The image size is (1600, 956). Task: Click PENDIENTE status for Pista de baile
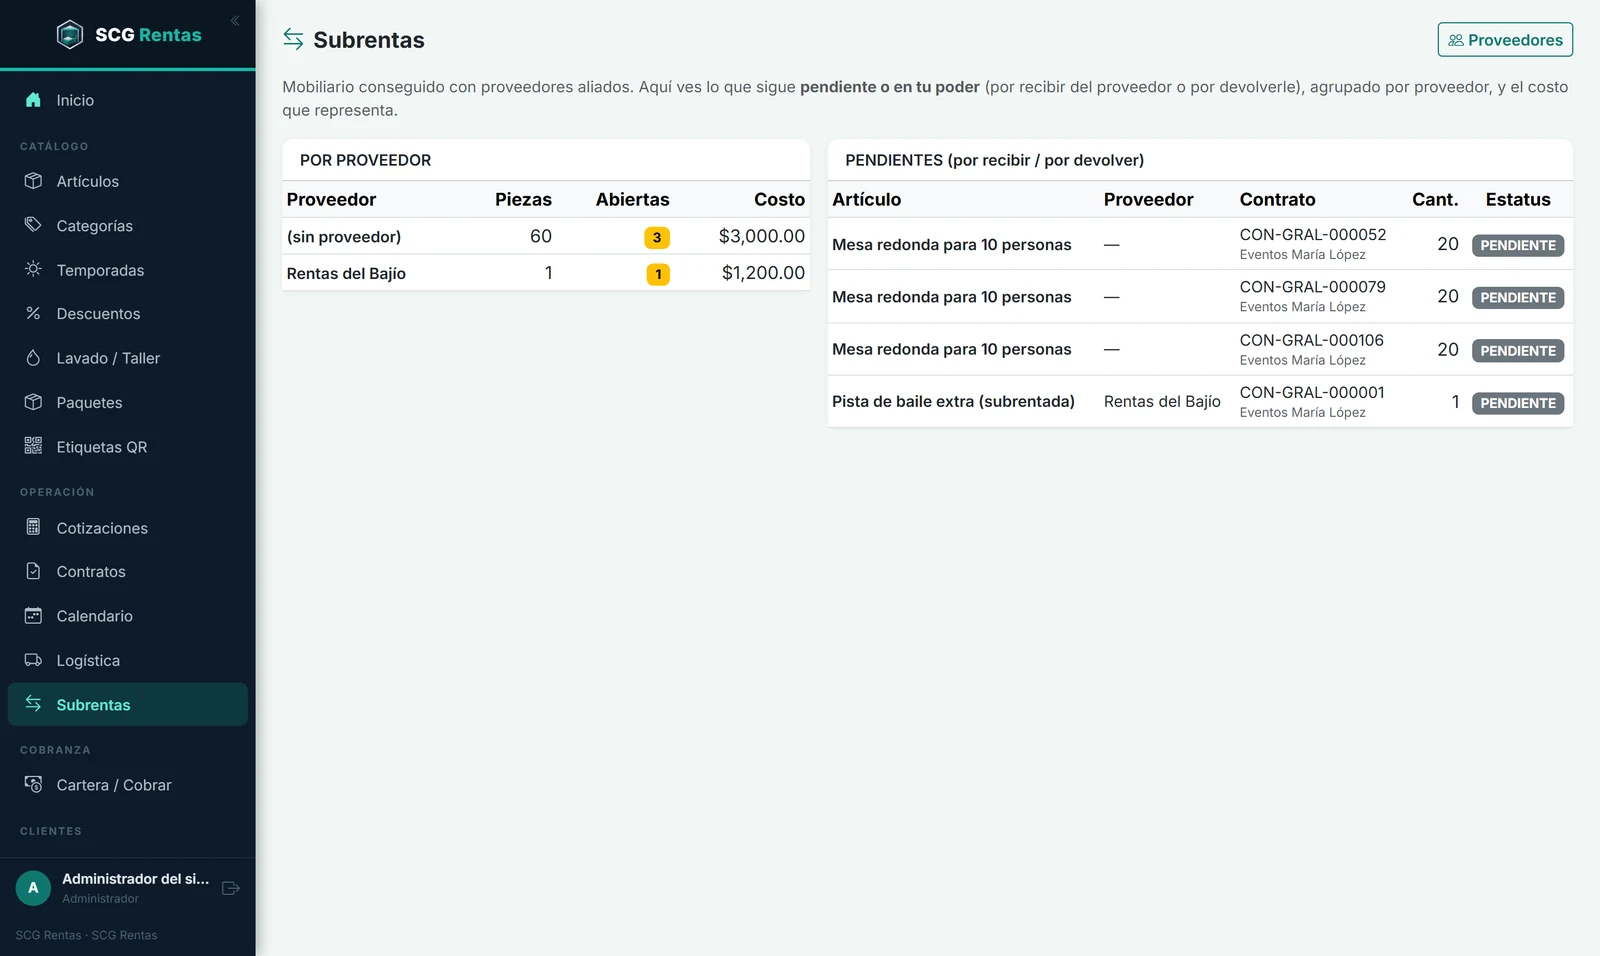[1518, 403]
